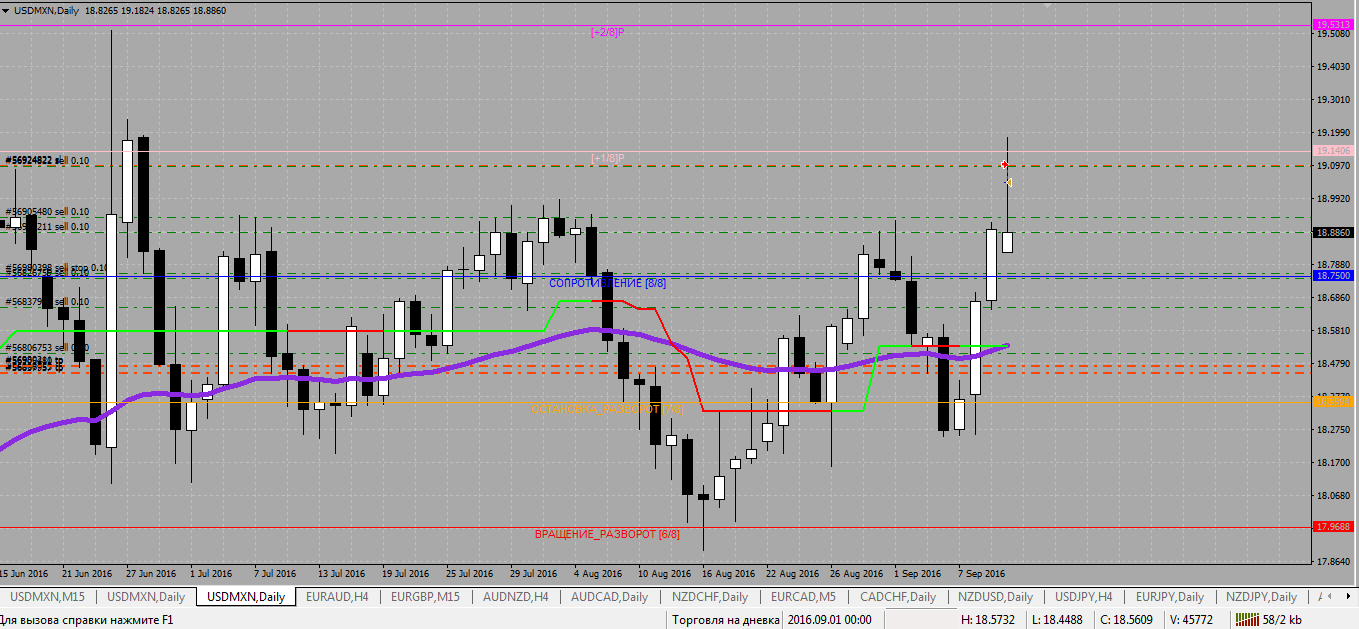The height and width of the screenshot is (629, 1359).
Task: Switch to the EURJPY,Daily tab
Action: click(x=1170, y=597)
